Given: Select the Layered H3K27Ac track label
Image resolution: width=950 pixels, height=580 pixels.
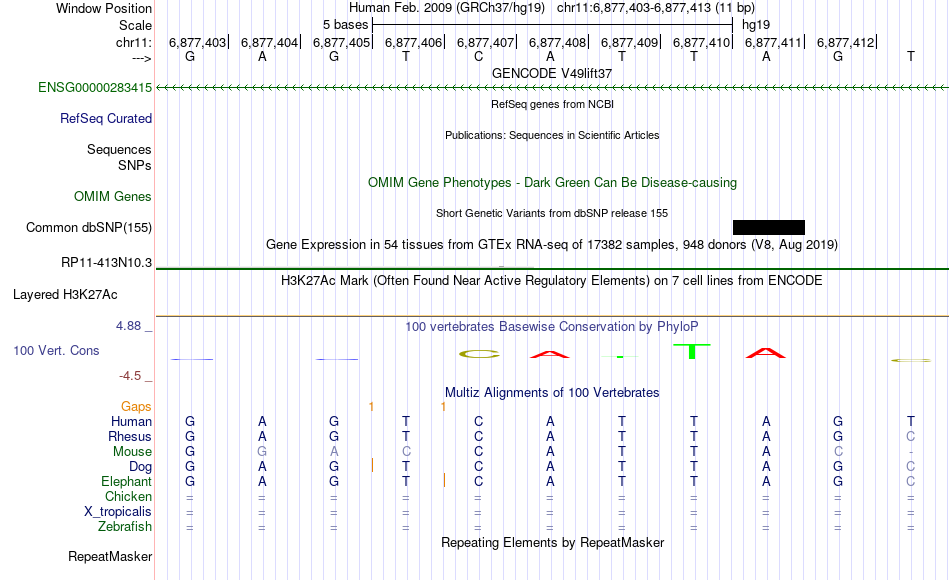Looking at the screenshot, I should [x=65, y=295].
